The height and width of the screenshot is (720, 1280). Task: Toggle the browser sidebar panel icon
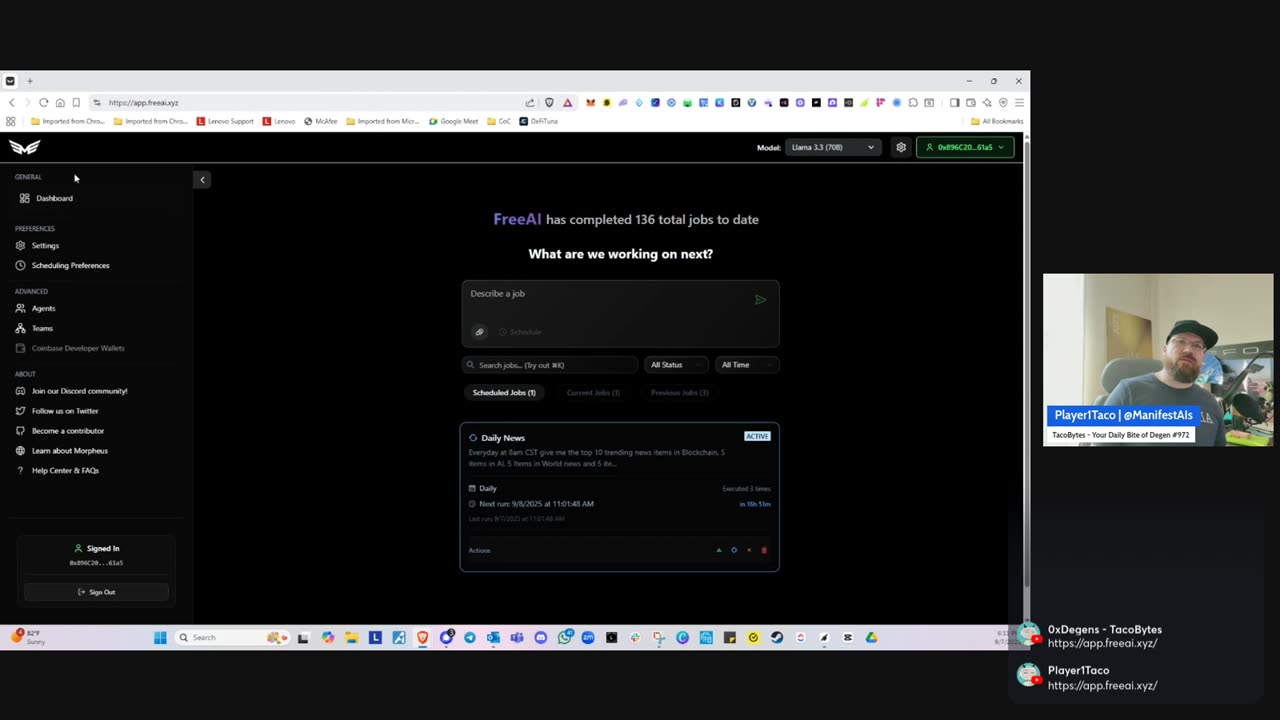(x=954, y=102)
